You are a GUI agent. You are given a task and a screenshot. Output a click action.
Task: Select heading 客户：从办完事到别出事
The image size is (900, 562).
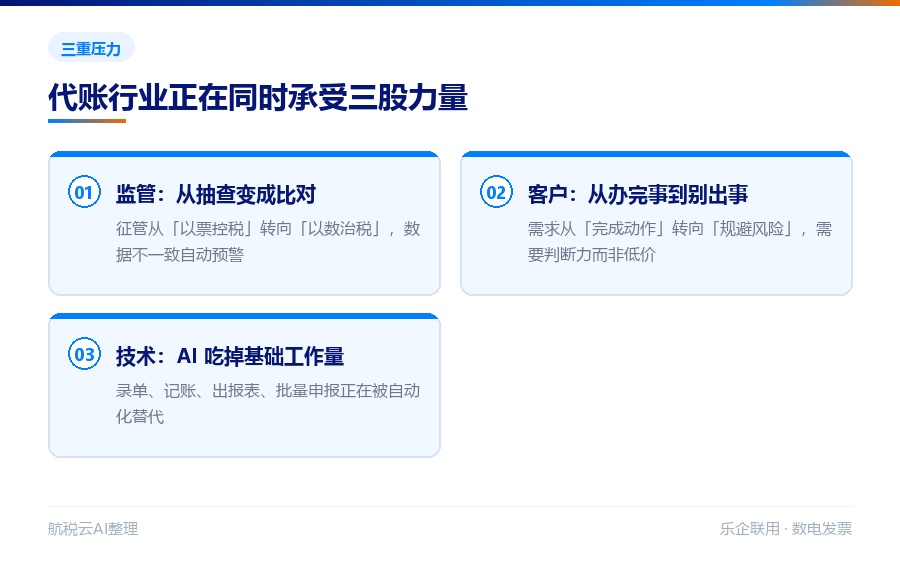click(638, 194)
